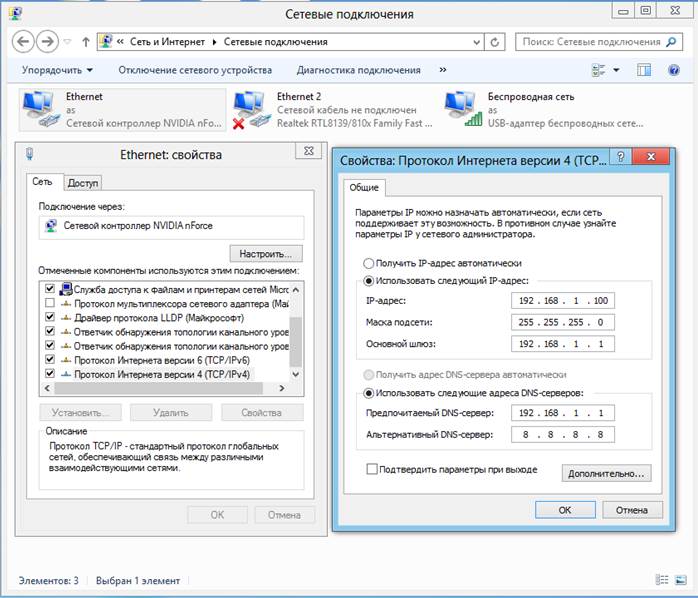
Task: Open recent locations dropdown near Forward
Action: coord(67,42)
